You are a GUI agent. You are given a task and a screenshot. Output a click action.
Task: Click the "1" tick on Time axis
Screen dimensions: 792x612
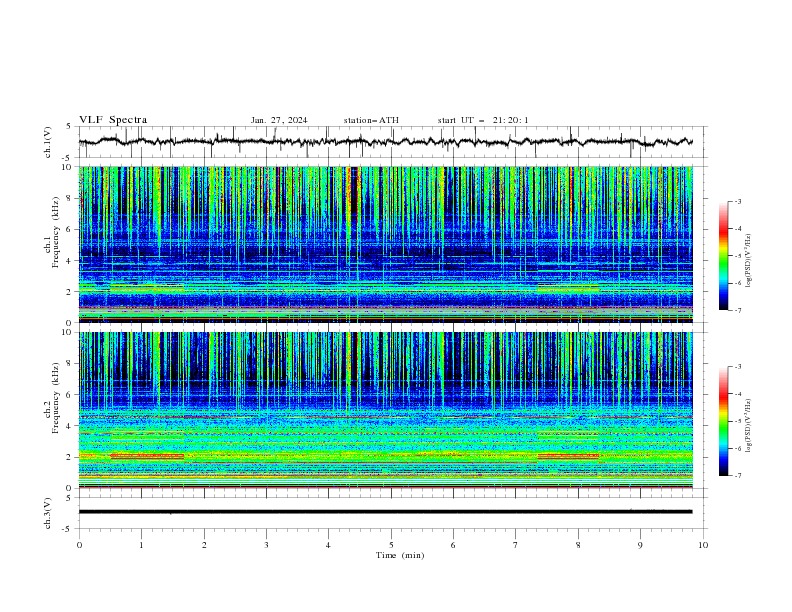pyautogui.click(x=141, y=545)
